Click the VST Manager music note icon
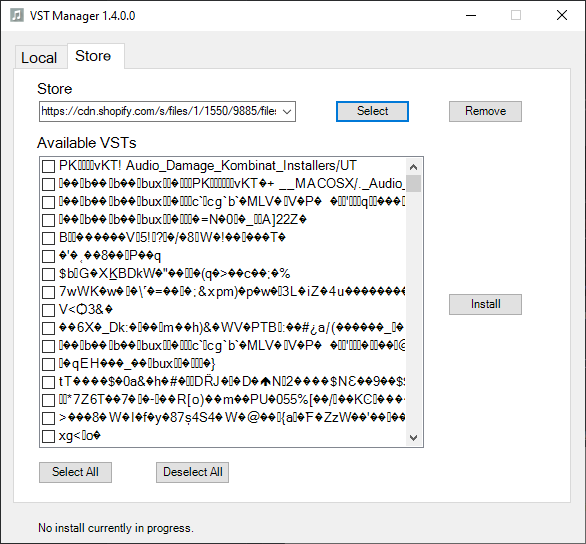 click(x=16, y=15)
